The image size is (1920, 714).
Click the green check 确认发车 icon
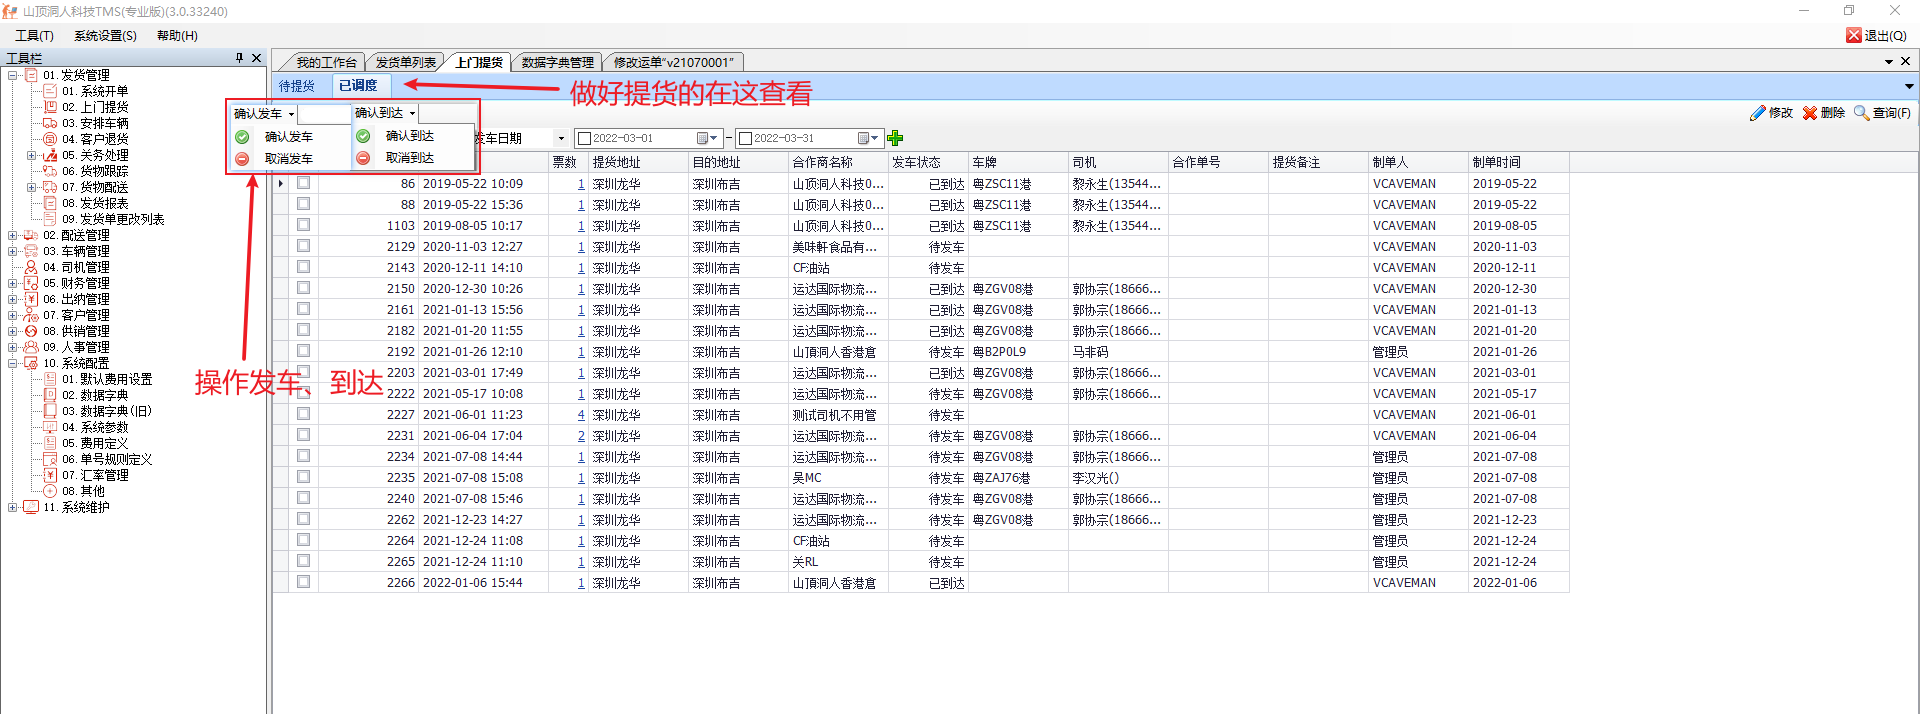click(x=242, y=137)
